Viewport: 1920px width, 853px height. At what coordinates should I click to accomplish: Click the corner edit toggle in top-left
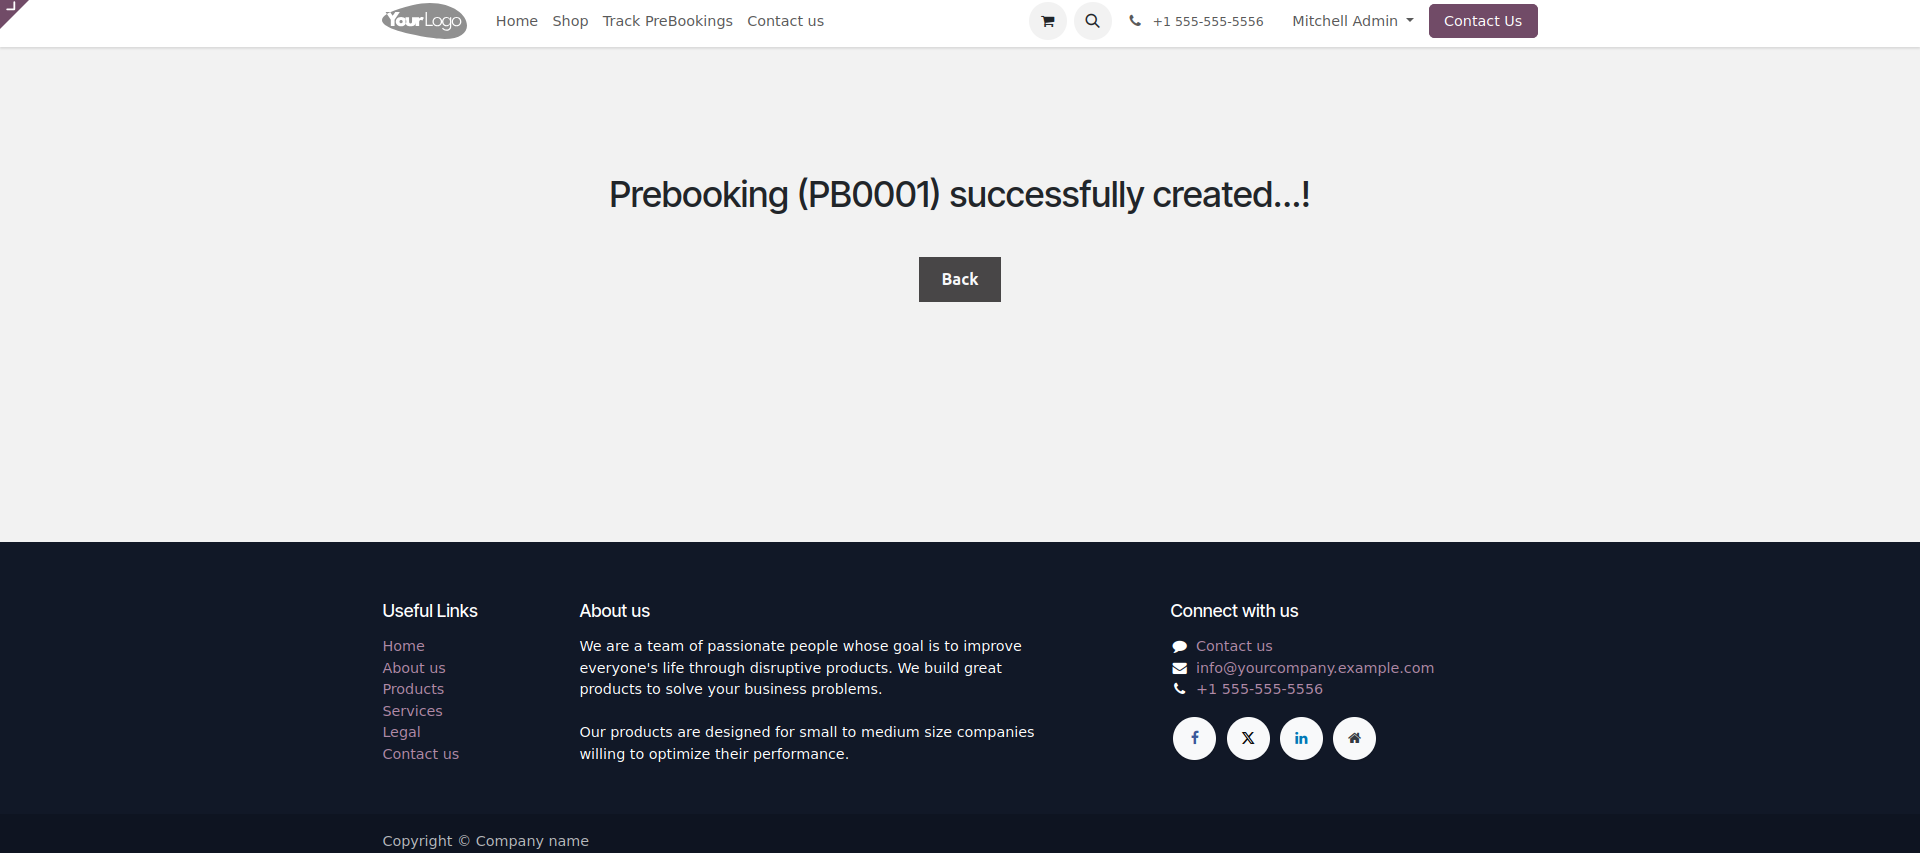coord(11,9)
